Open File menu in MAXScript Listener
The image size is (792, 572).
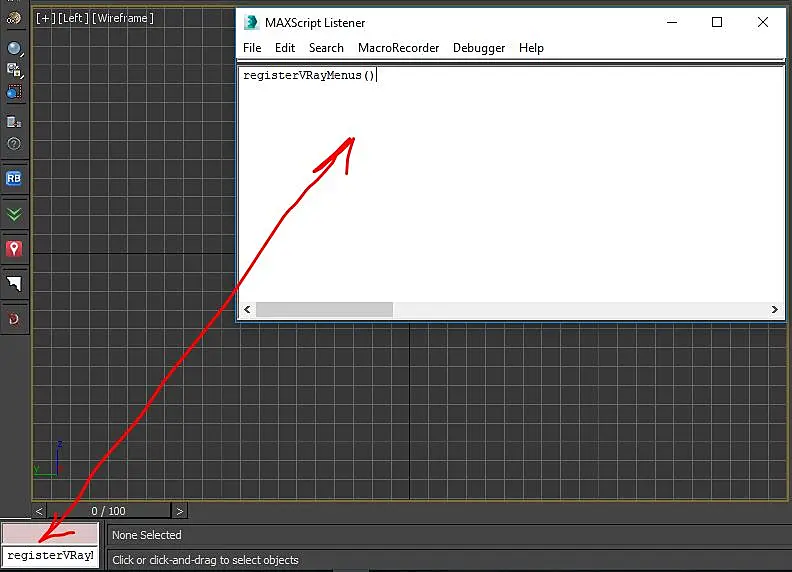click(252, 48)
